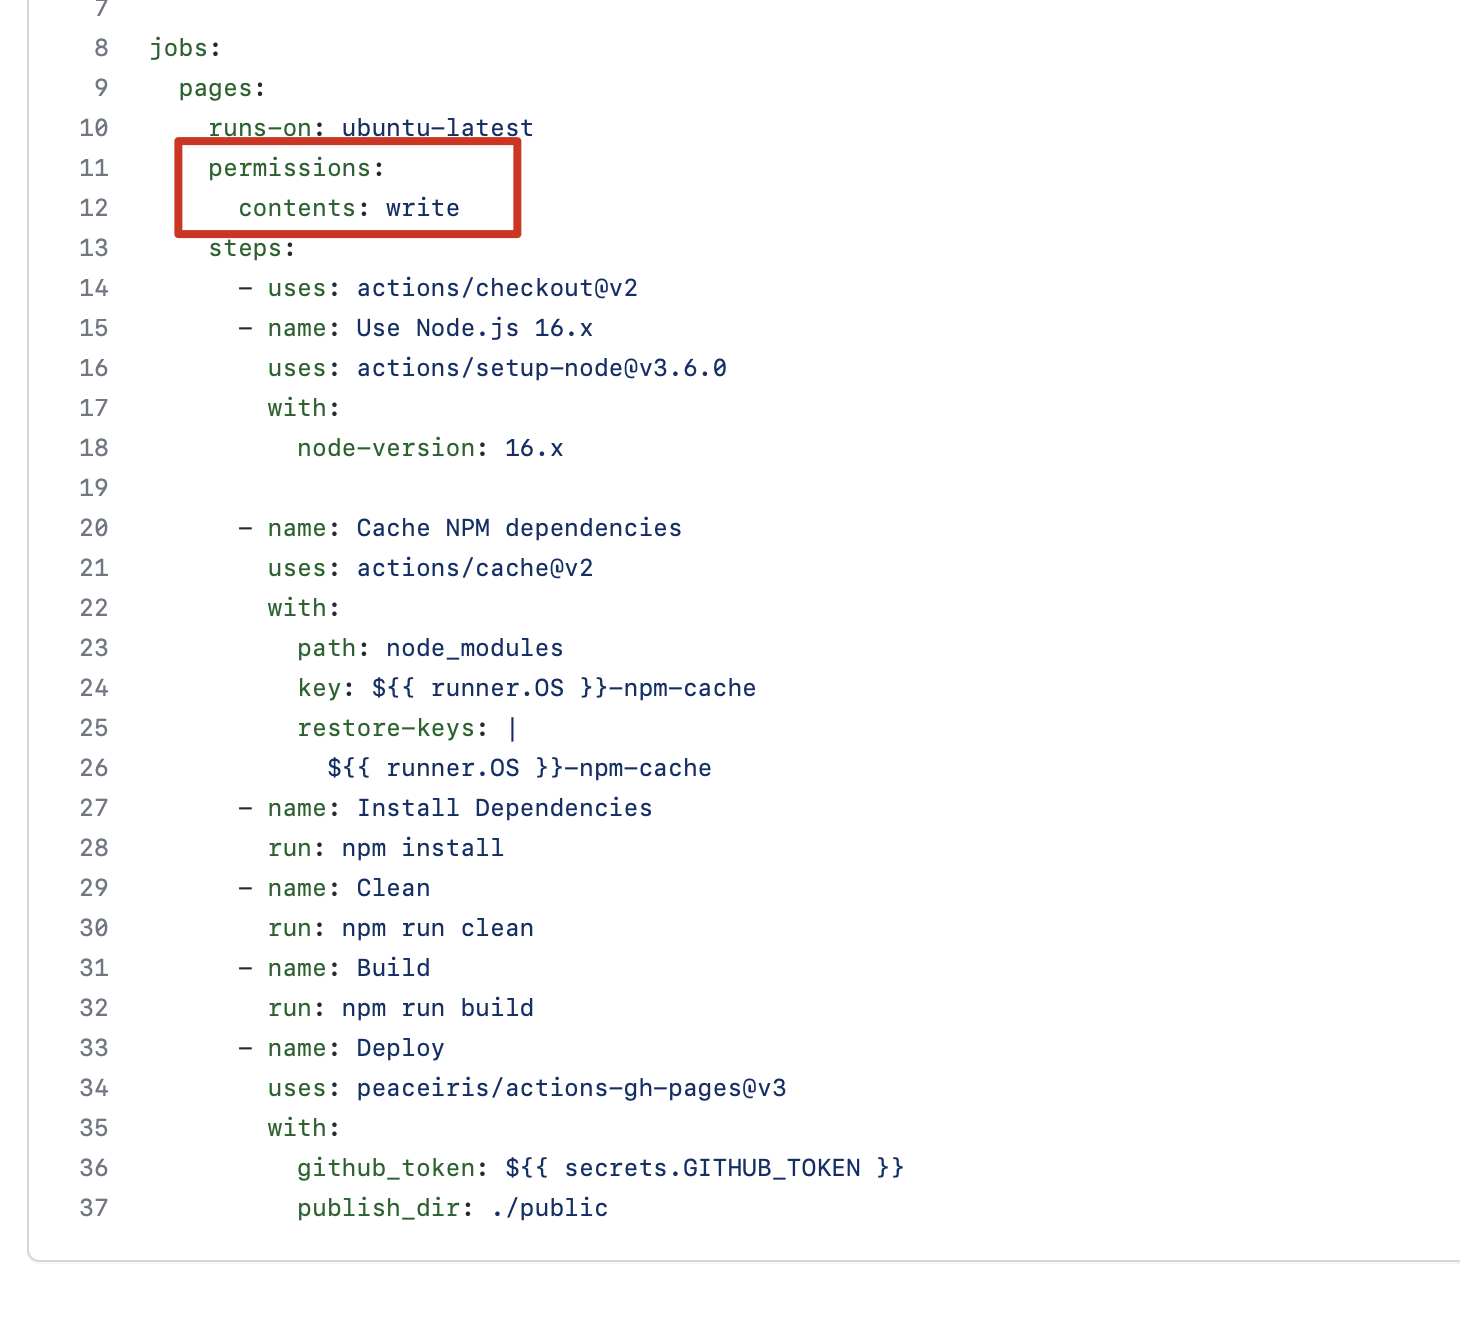Click 'actions/setup-node@v3.6.0' text
The width and height of the screenshot is (1460, 1342).
541,368
